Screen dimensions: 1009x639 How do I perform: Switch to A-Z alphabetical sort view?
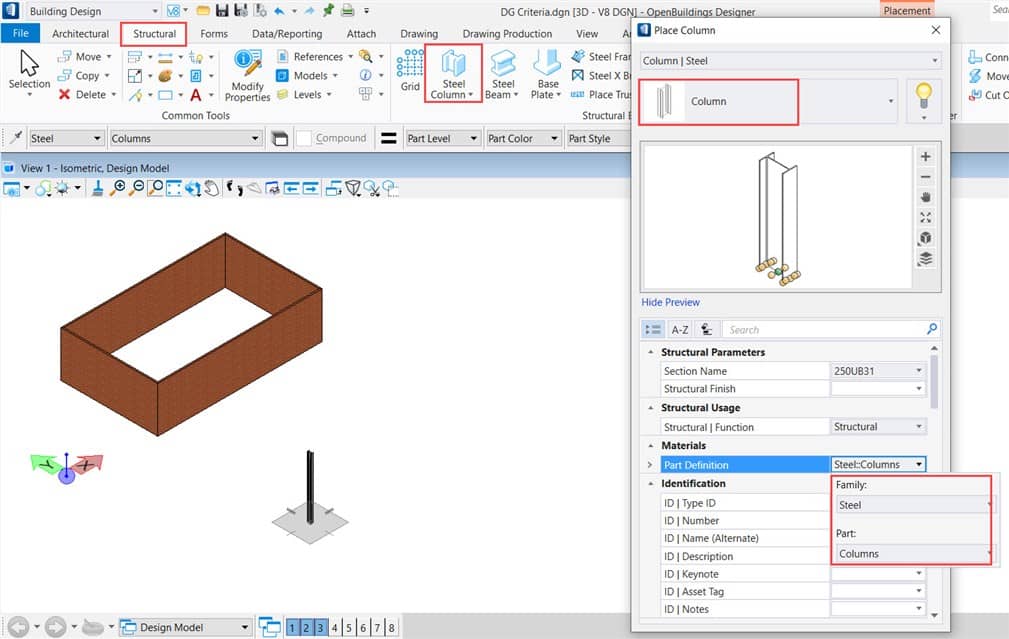coord(679,329)
